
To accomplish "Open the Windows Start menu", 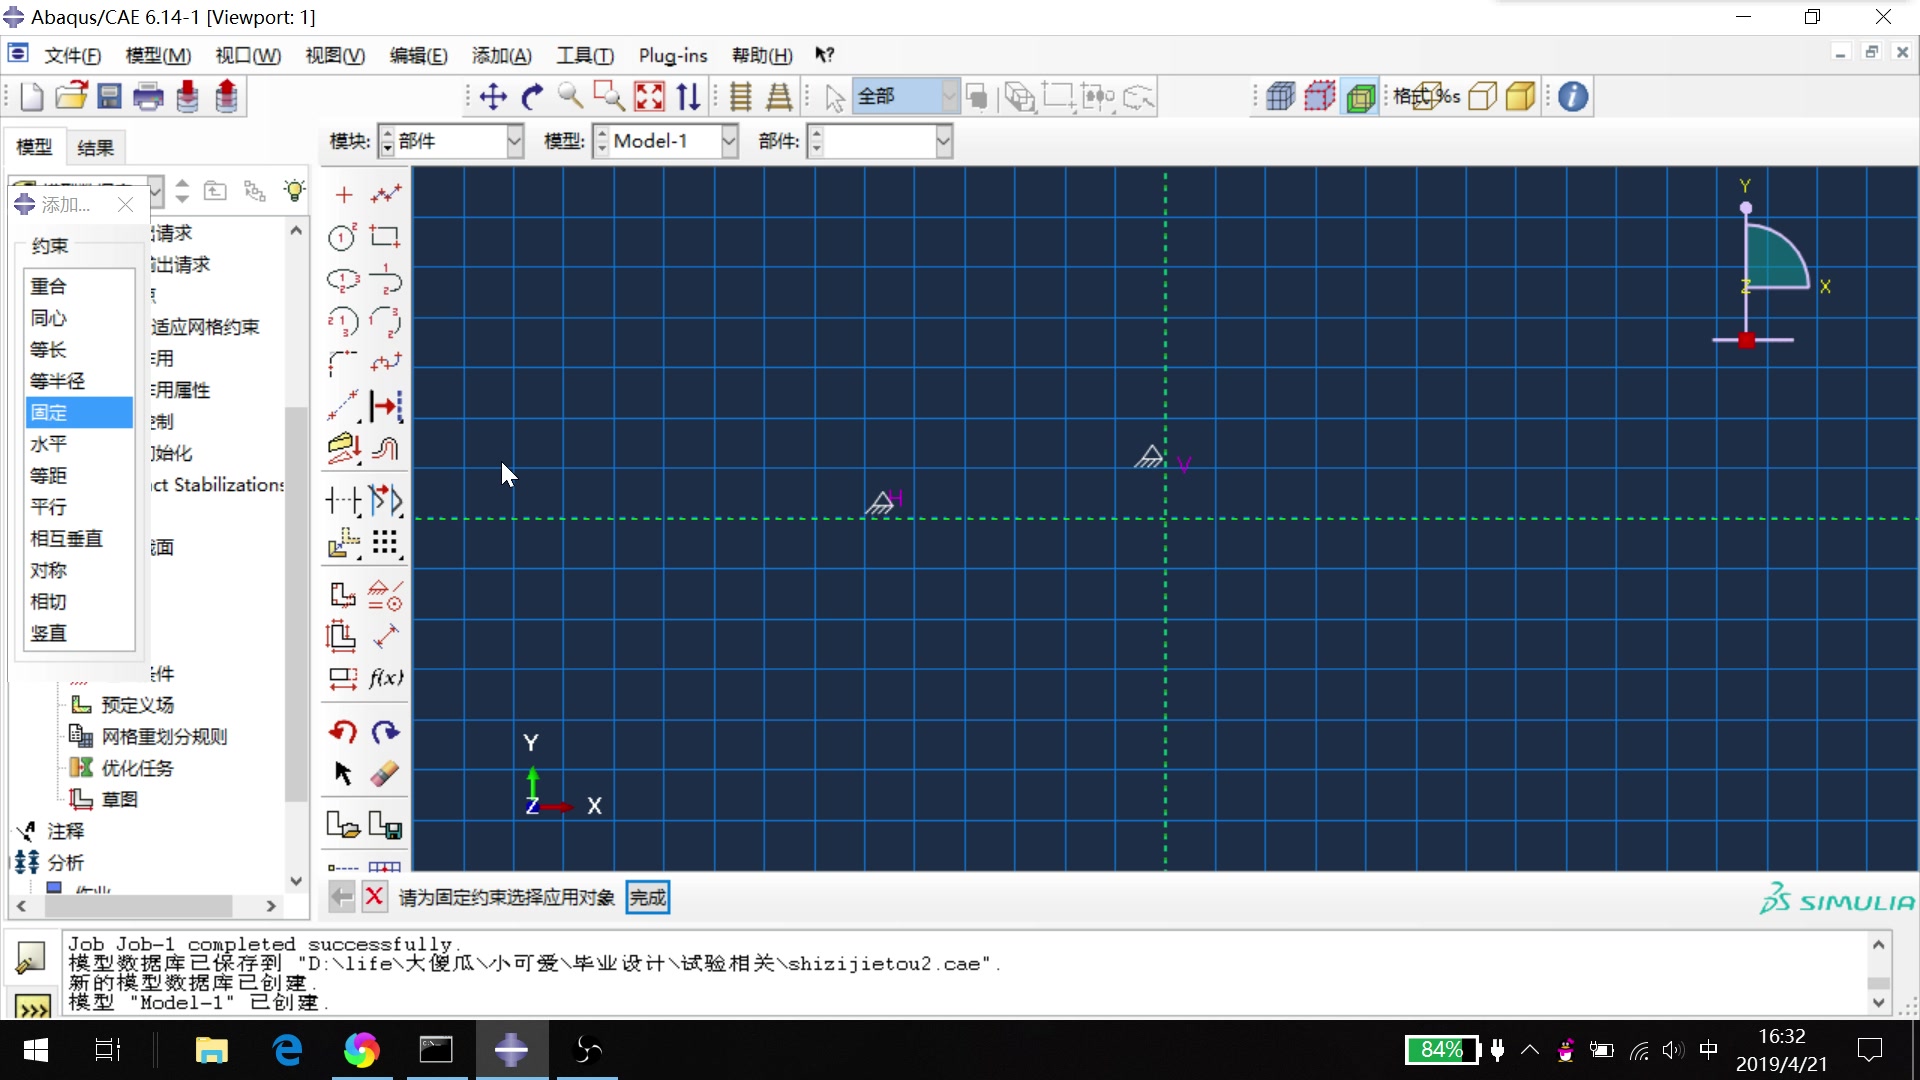I will pyautogui.click(x=35, y=1050).
